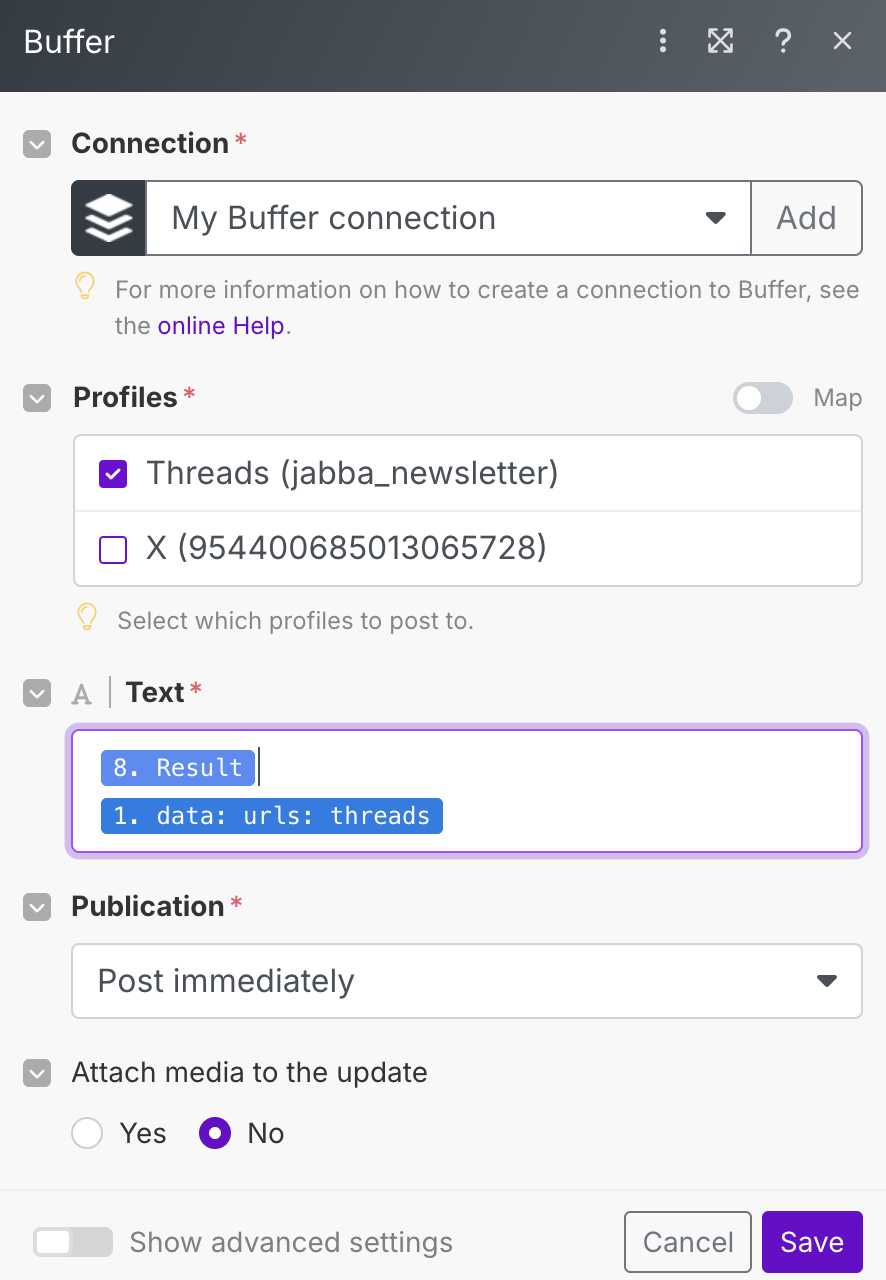Collapse the Connection section chevron
886x1280 pixels.
(37, 145)
